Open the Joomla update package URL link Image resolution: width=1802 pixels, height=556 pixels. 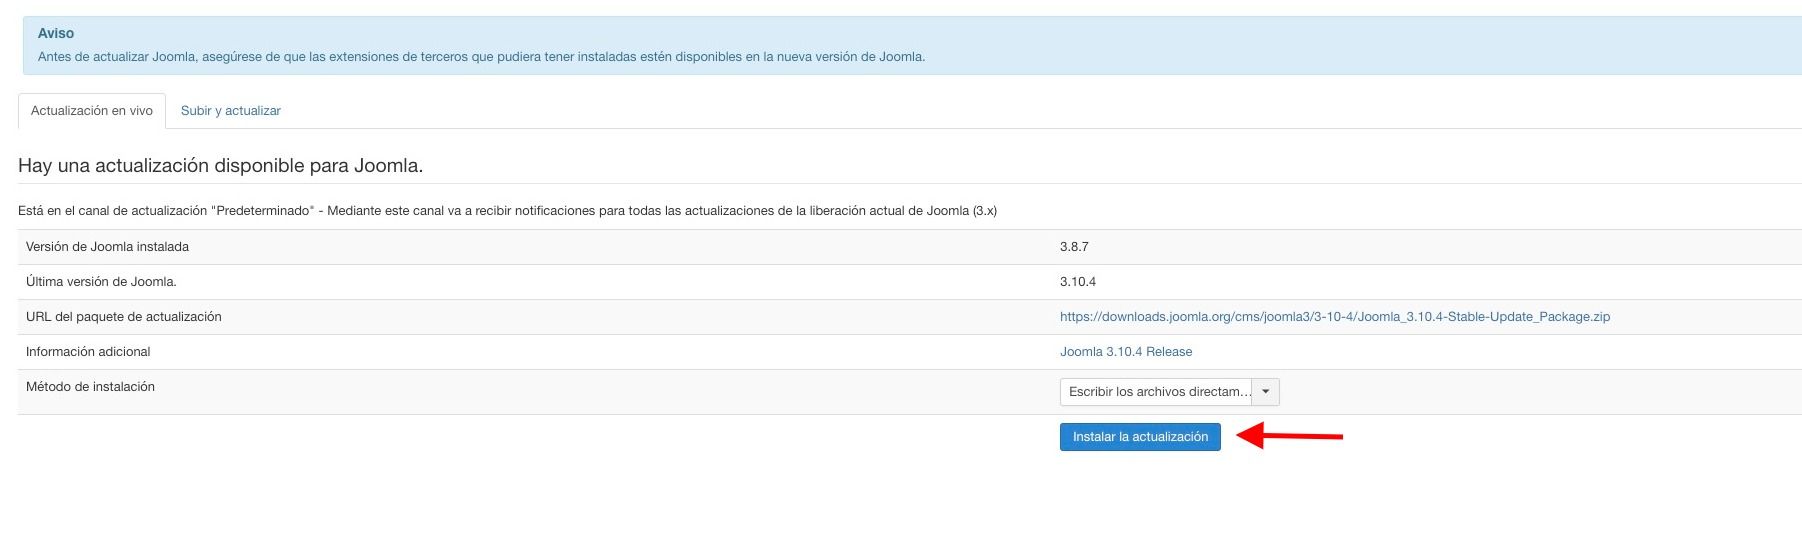[x=1335, y=317]
